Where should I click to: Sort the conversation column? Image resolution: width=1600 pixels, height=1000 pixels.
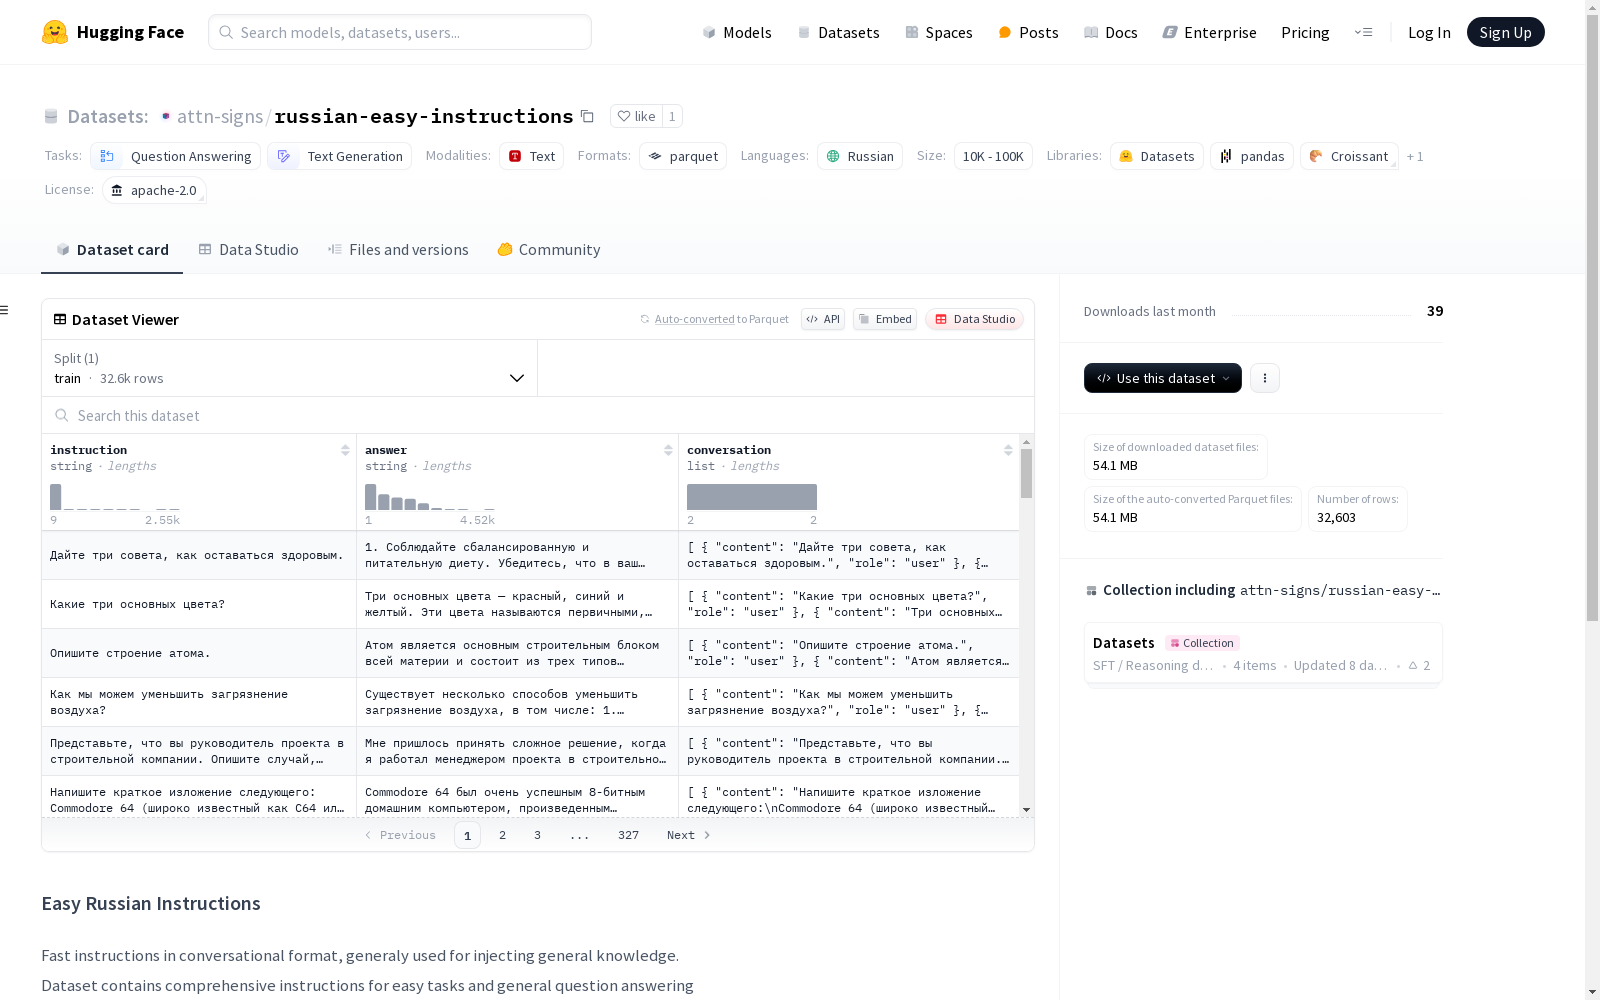pos(1008,450)
